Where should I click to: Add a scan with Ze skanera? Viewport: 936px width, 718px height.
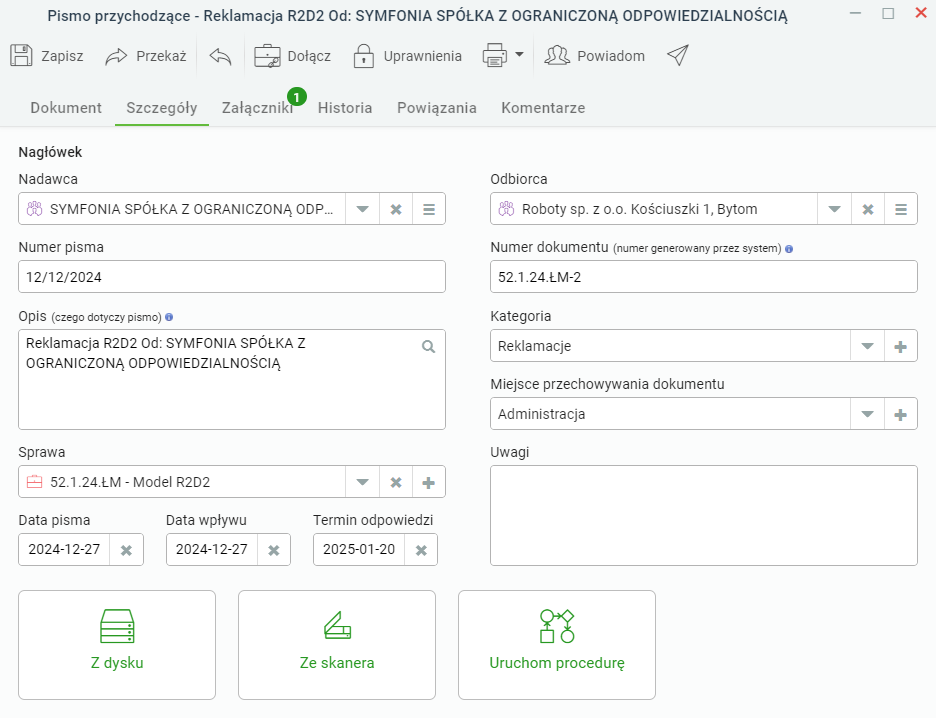point(337,645)
